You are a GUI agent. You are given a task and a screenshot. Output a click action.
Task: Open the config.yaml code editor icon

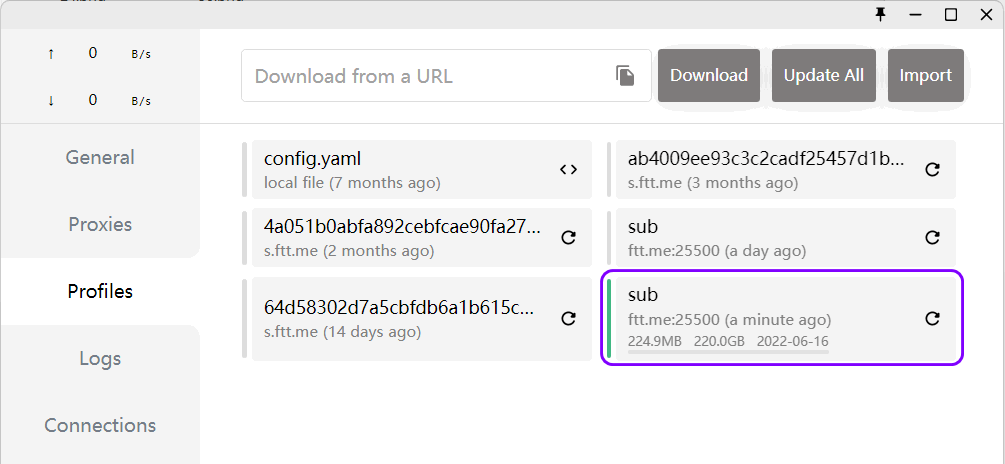coord(568,169)
